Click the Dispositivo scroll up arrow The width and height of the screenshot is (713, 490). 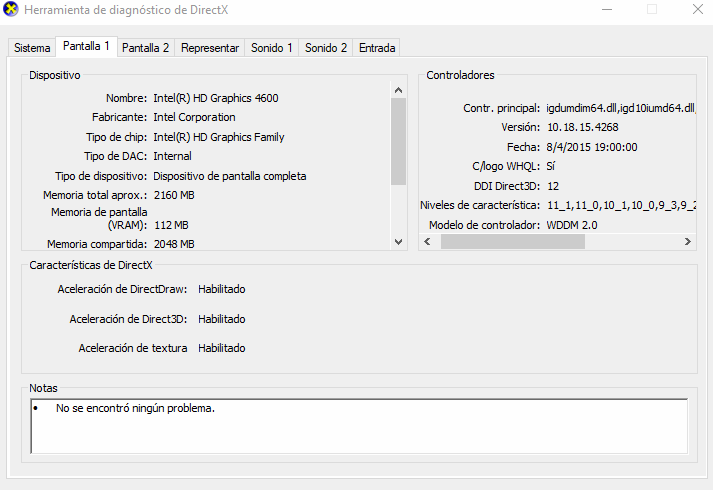pyautogui.click(x=398, y=90)
